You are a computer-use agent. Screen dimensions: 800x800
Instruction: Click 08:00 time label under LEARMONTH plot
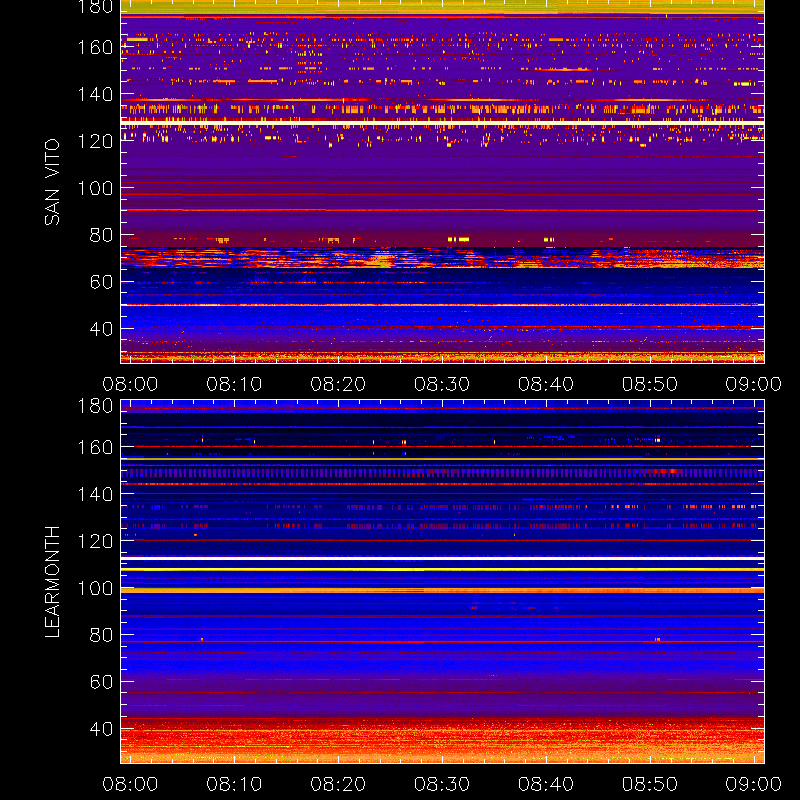[x=130, y=784]
